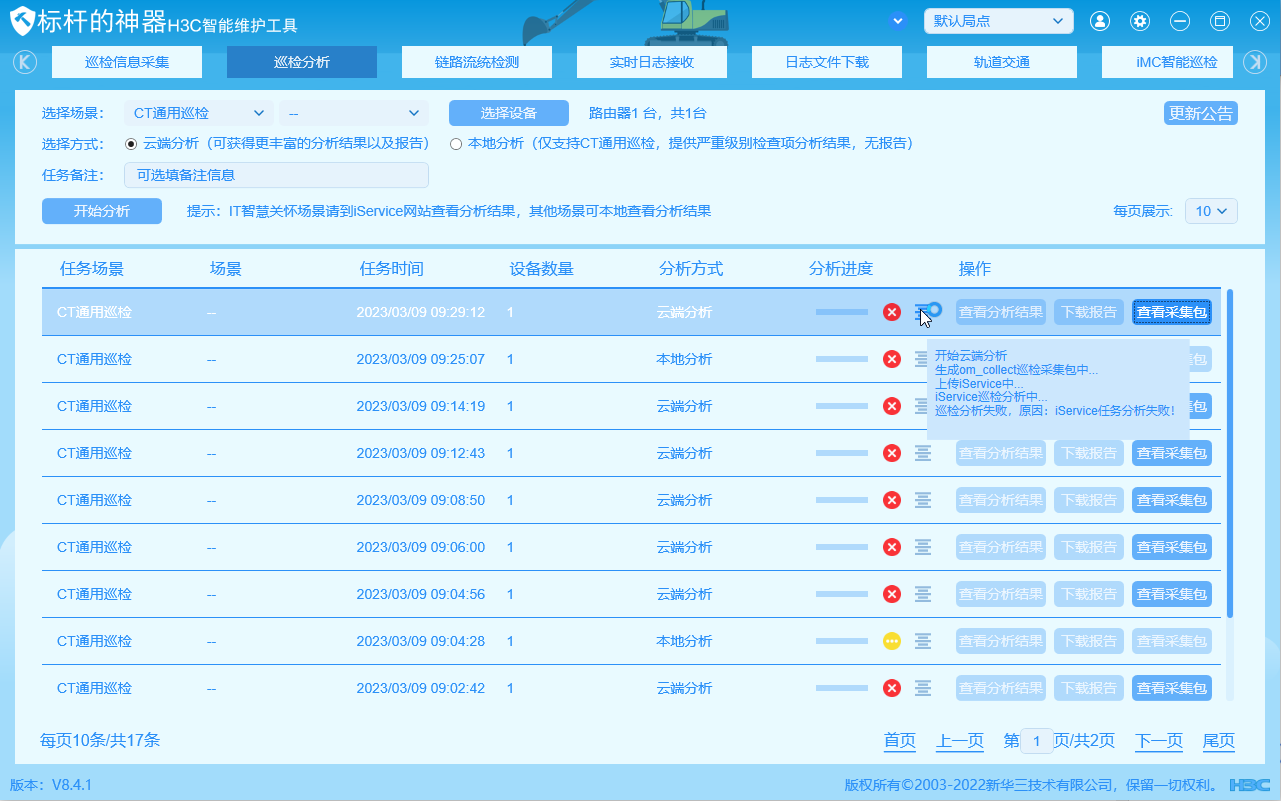Click the progress bar of the 09:08:50 task
This screenshot has width=1281, height=801.
pos(842,500)
